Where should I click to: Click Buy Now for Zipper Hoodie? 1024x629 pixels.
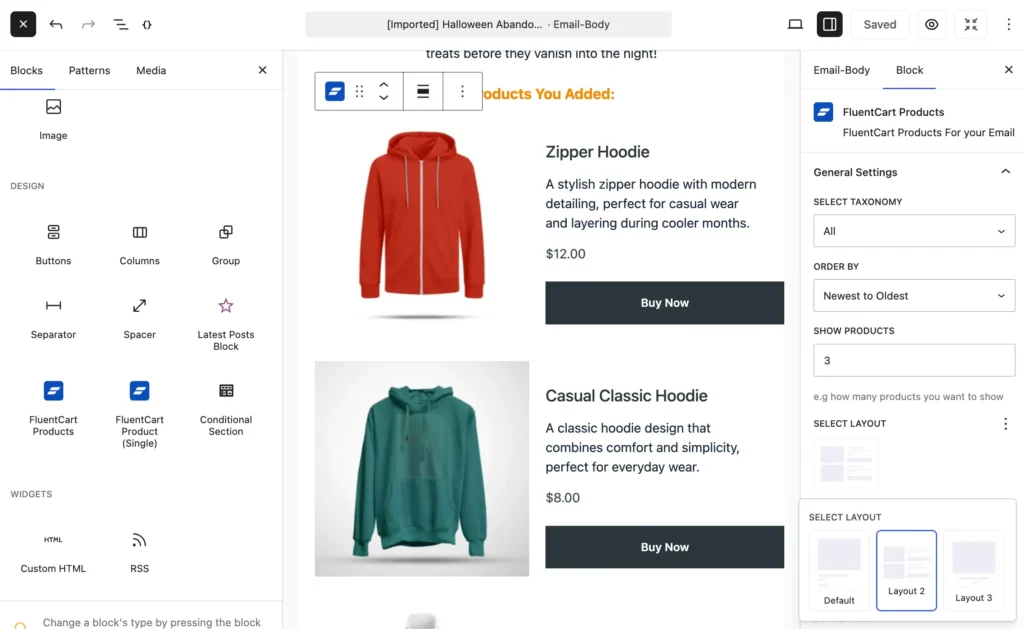(x=664, y=303)
